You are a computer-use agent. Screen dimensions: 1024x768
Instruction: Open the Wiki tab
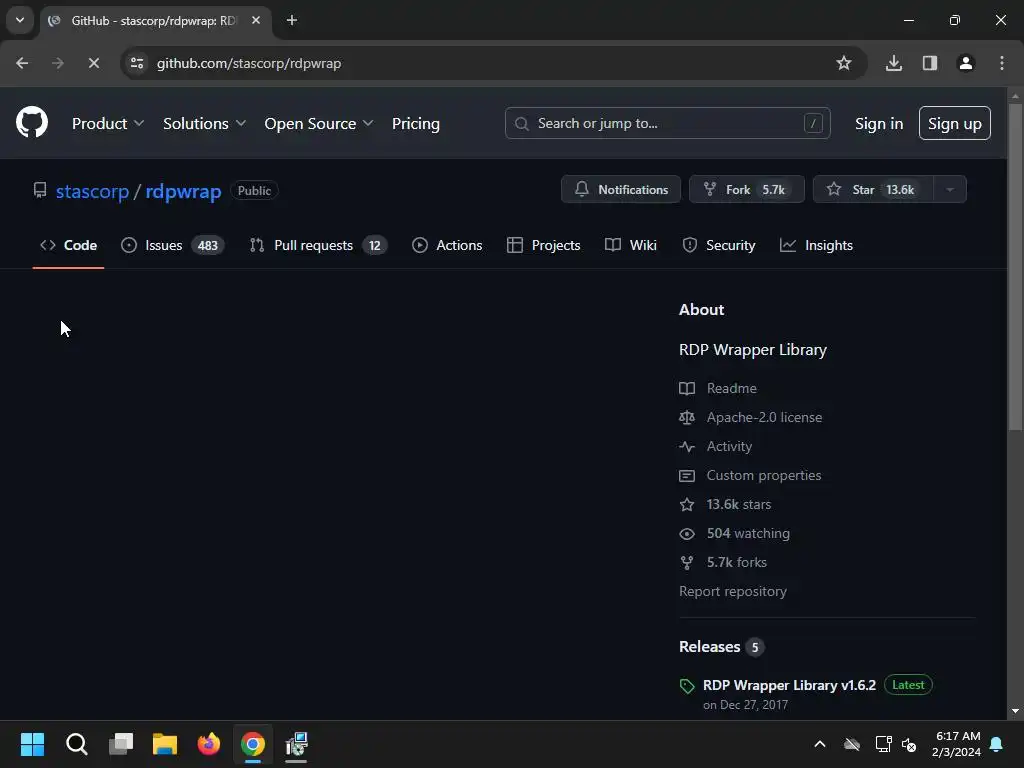[631, 246]
